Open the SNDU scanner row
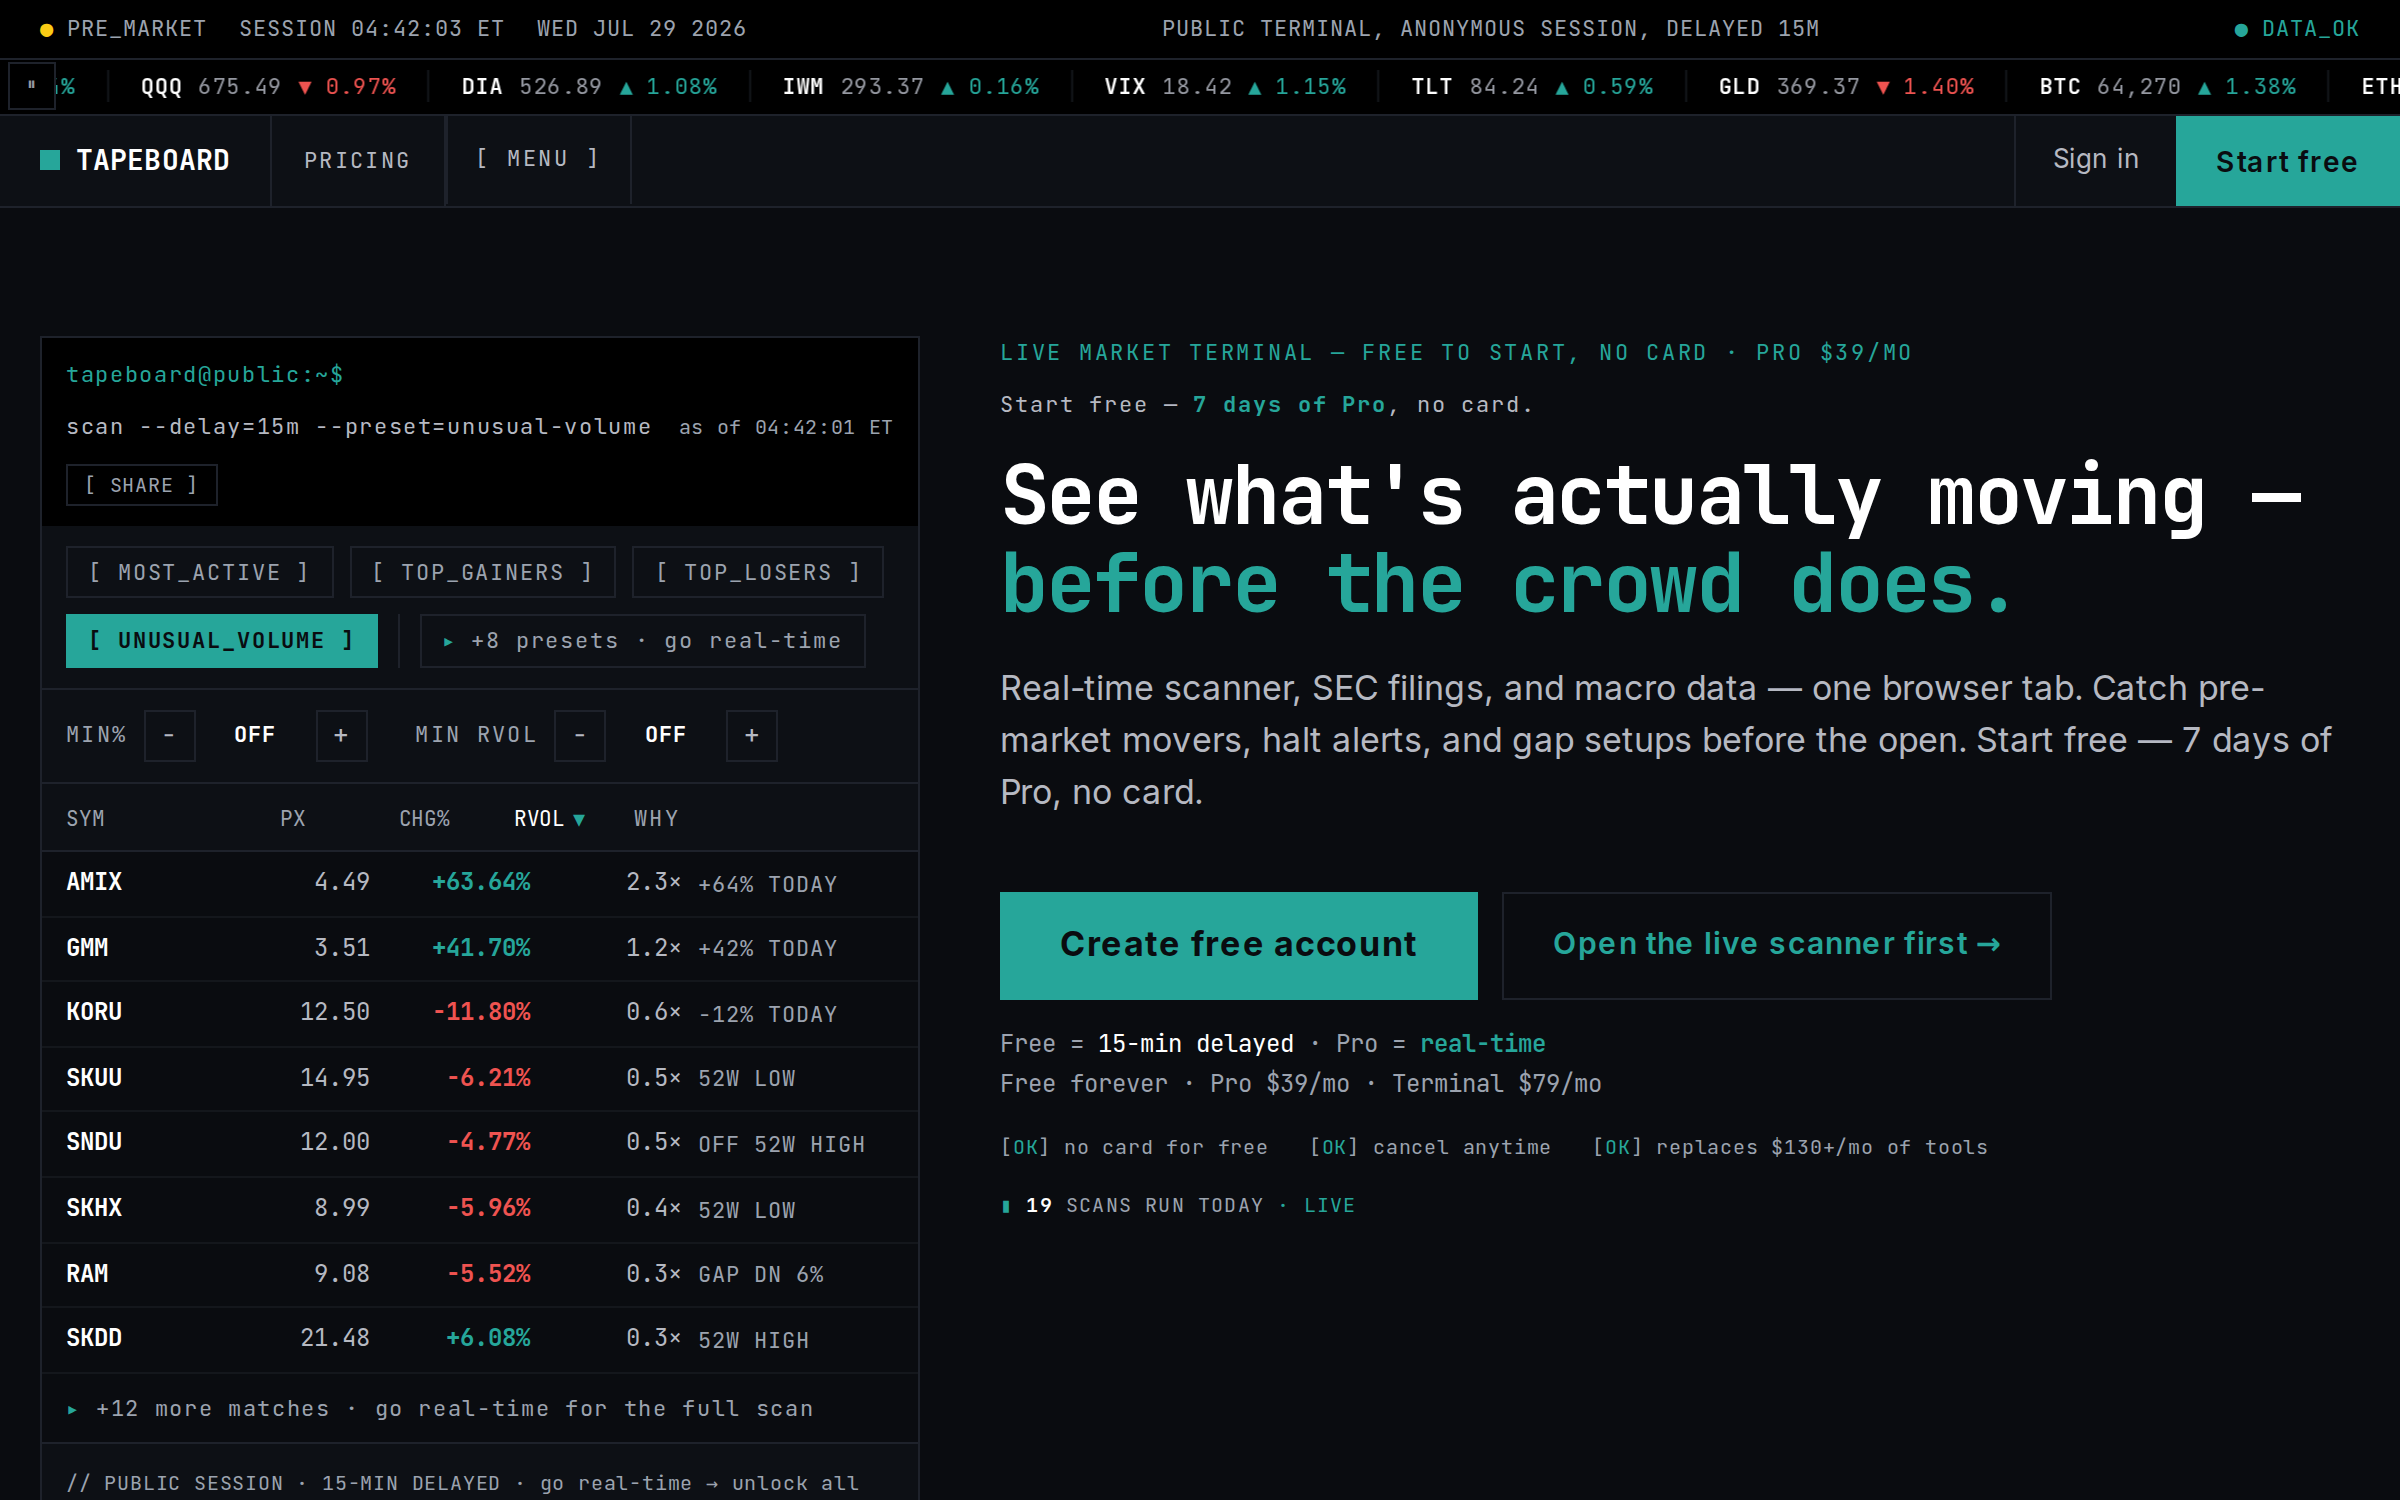 coord(480,1144)
